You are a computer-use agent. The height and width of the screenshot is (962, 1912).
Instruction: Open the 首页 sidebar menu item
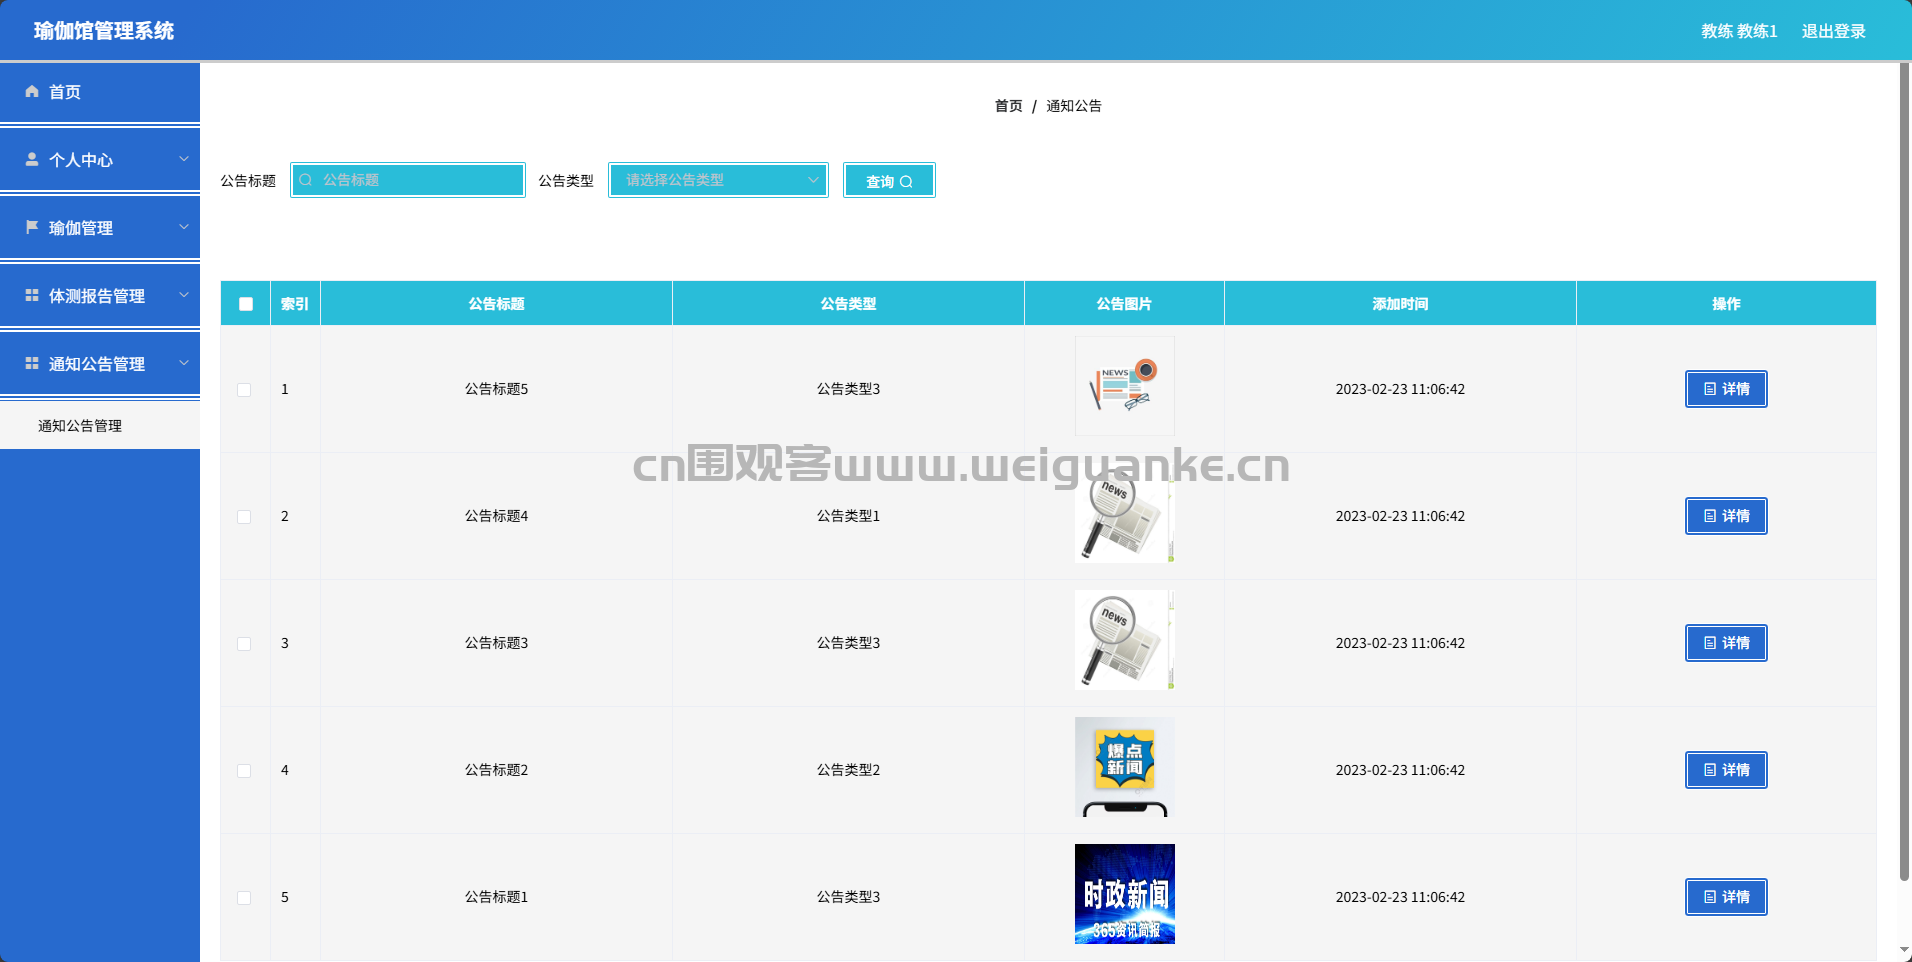click(100, 92)
